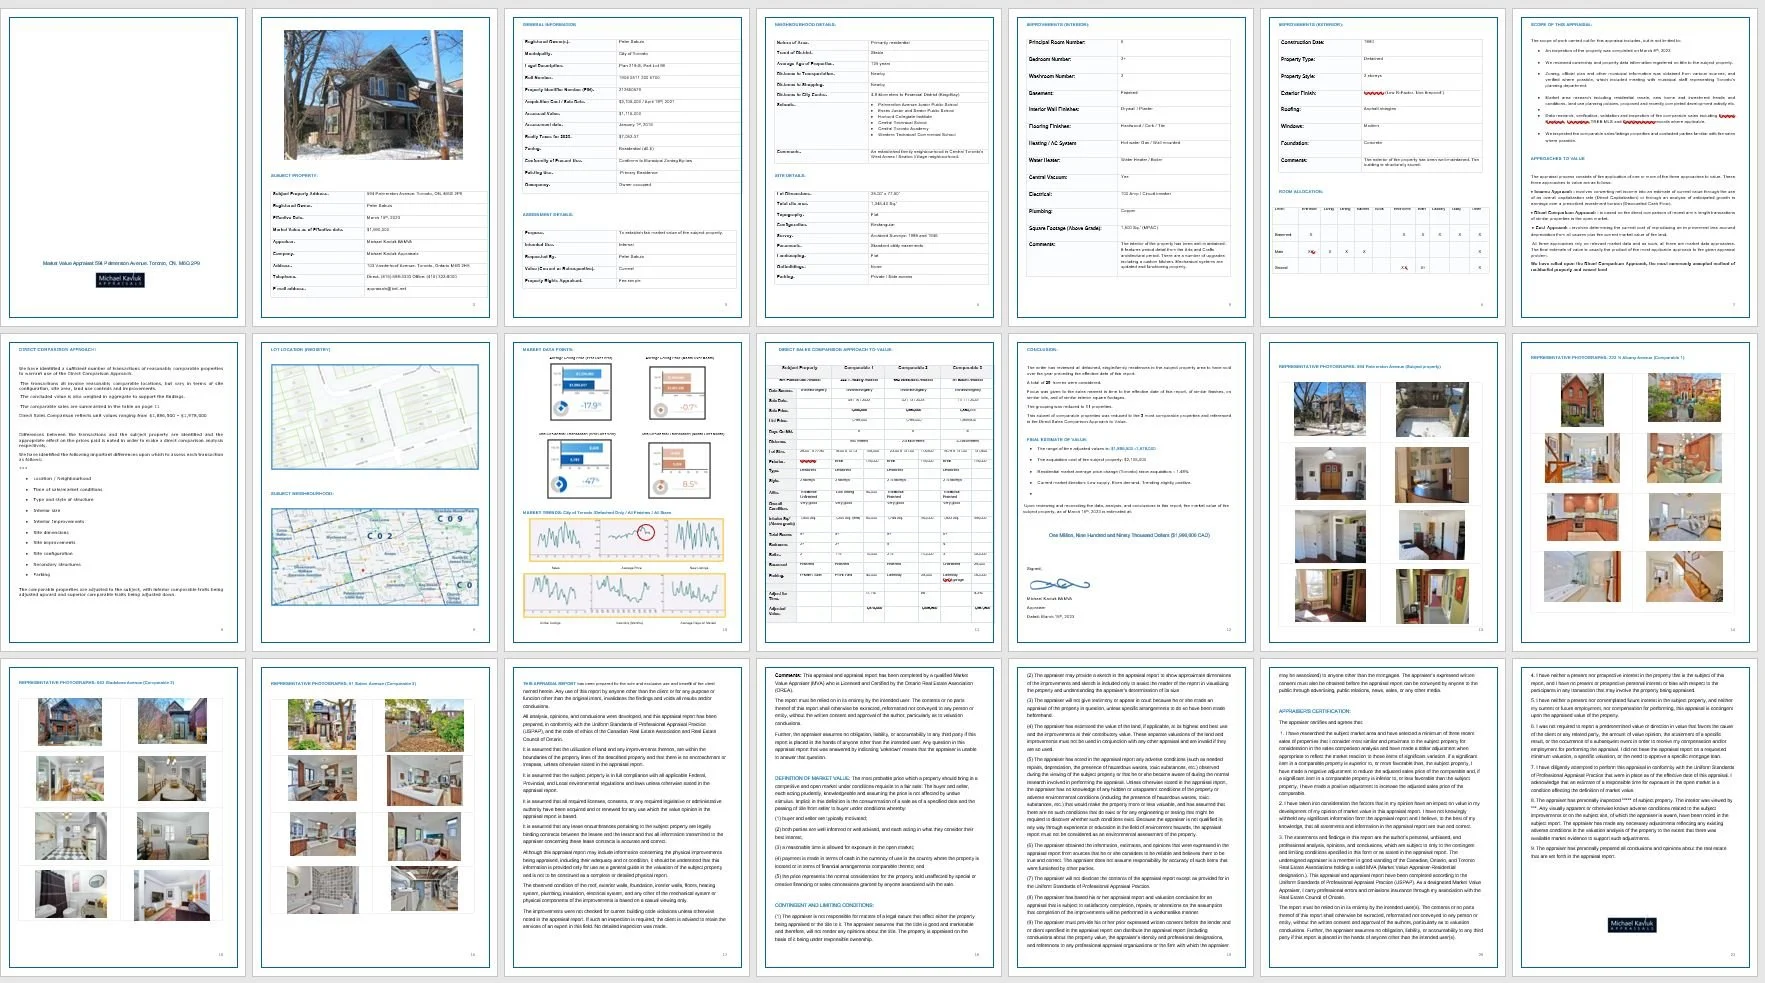Click the Michael Kavluk logo on the last page

pos(1632,925)
